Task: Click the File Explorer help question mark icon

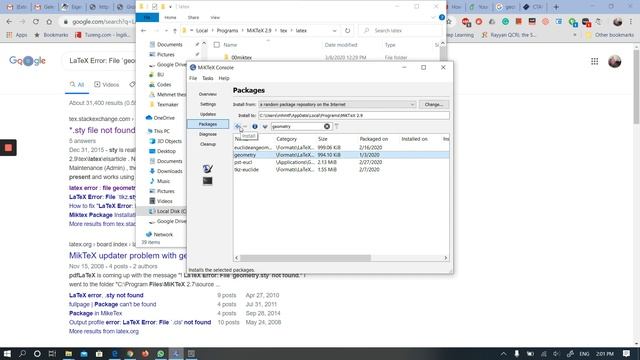Action: [442, 18]
